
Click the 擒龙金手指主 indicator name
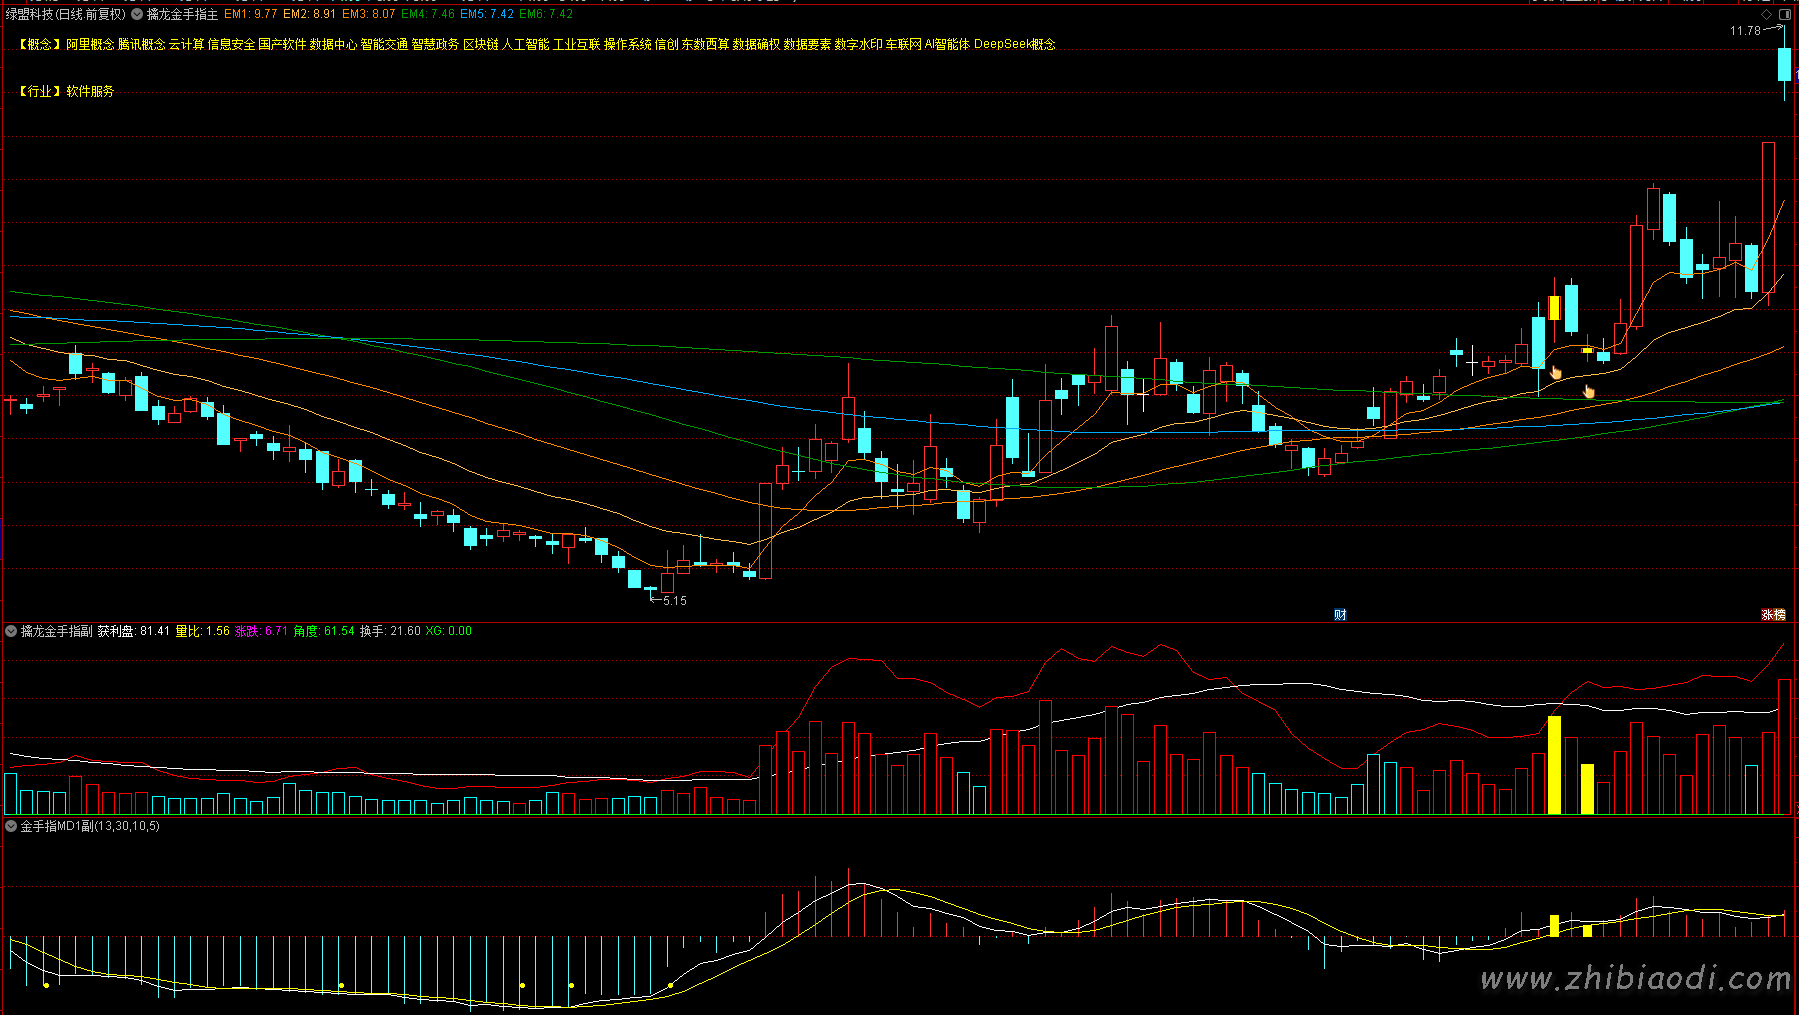tap(182, 14)
